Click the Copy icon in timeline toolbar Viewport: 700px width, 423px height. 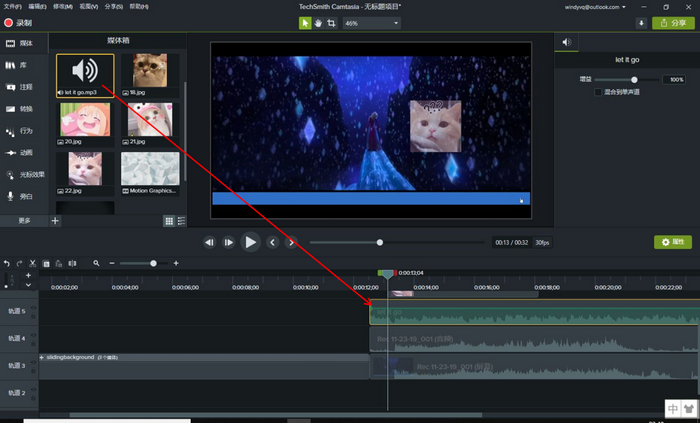46,264
